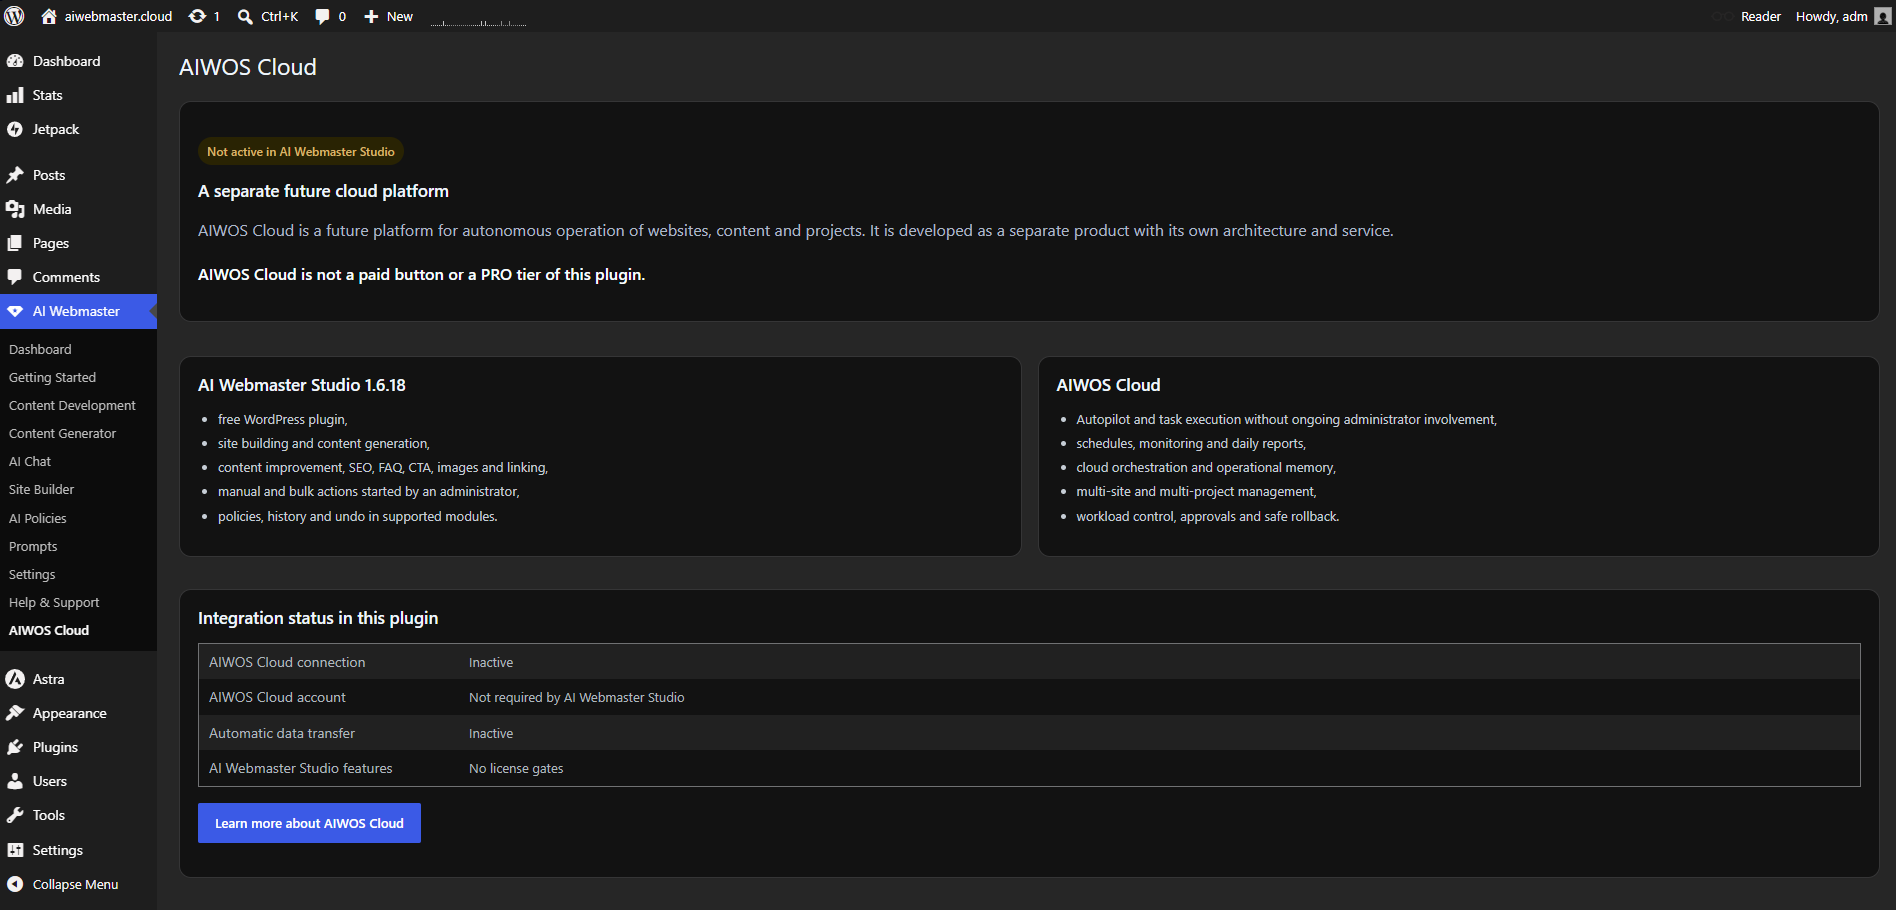Open AI Chat submenu item
Image resolution: width=1896 pixels, height=910 pixels.
tap(30, 461)
